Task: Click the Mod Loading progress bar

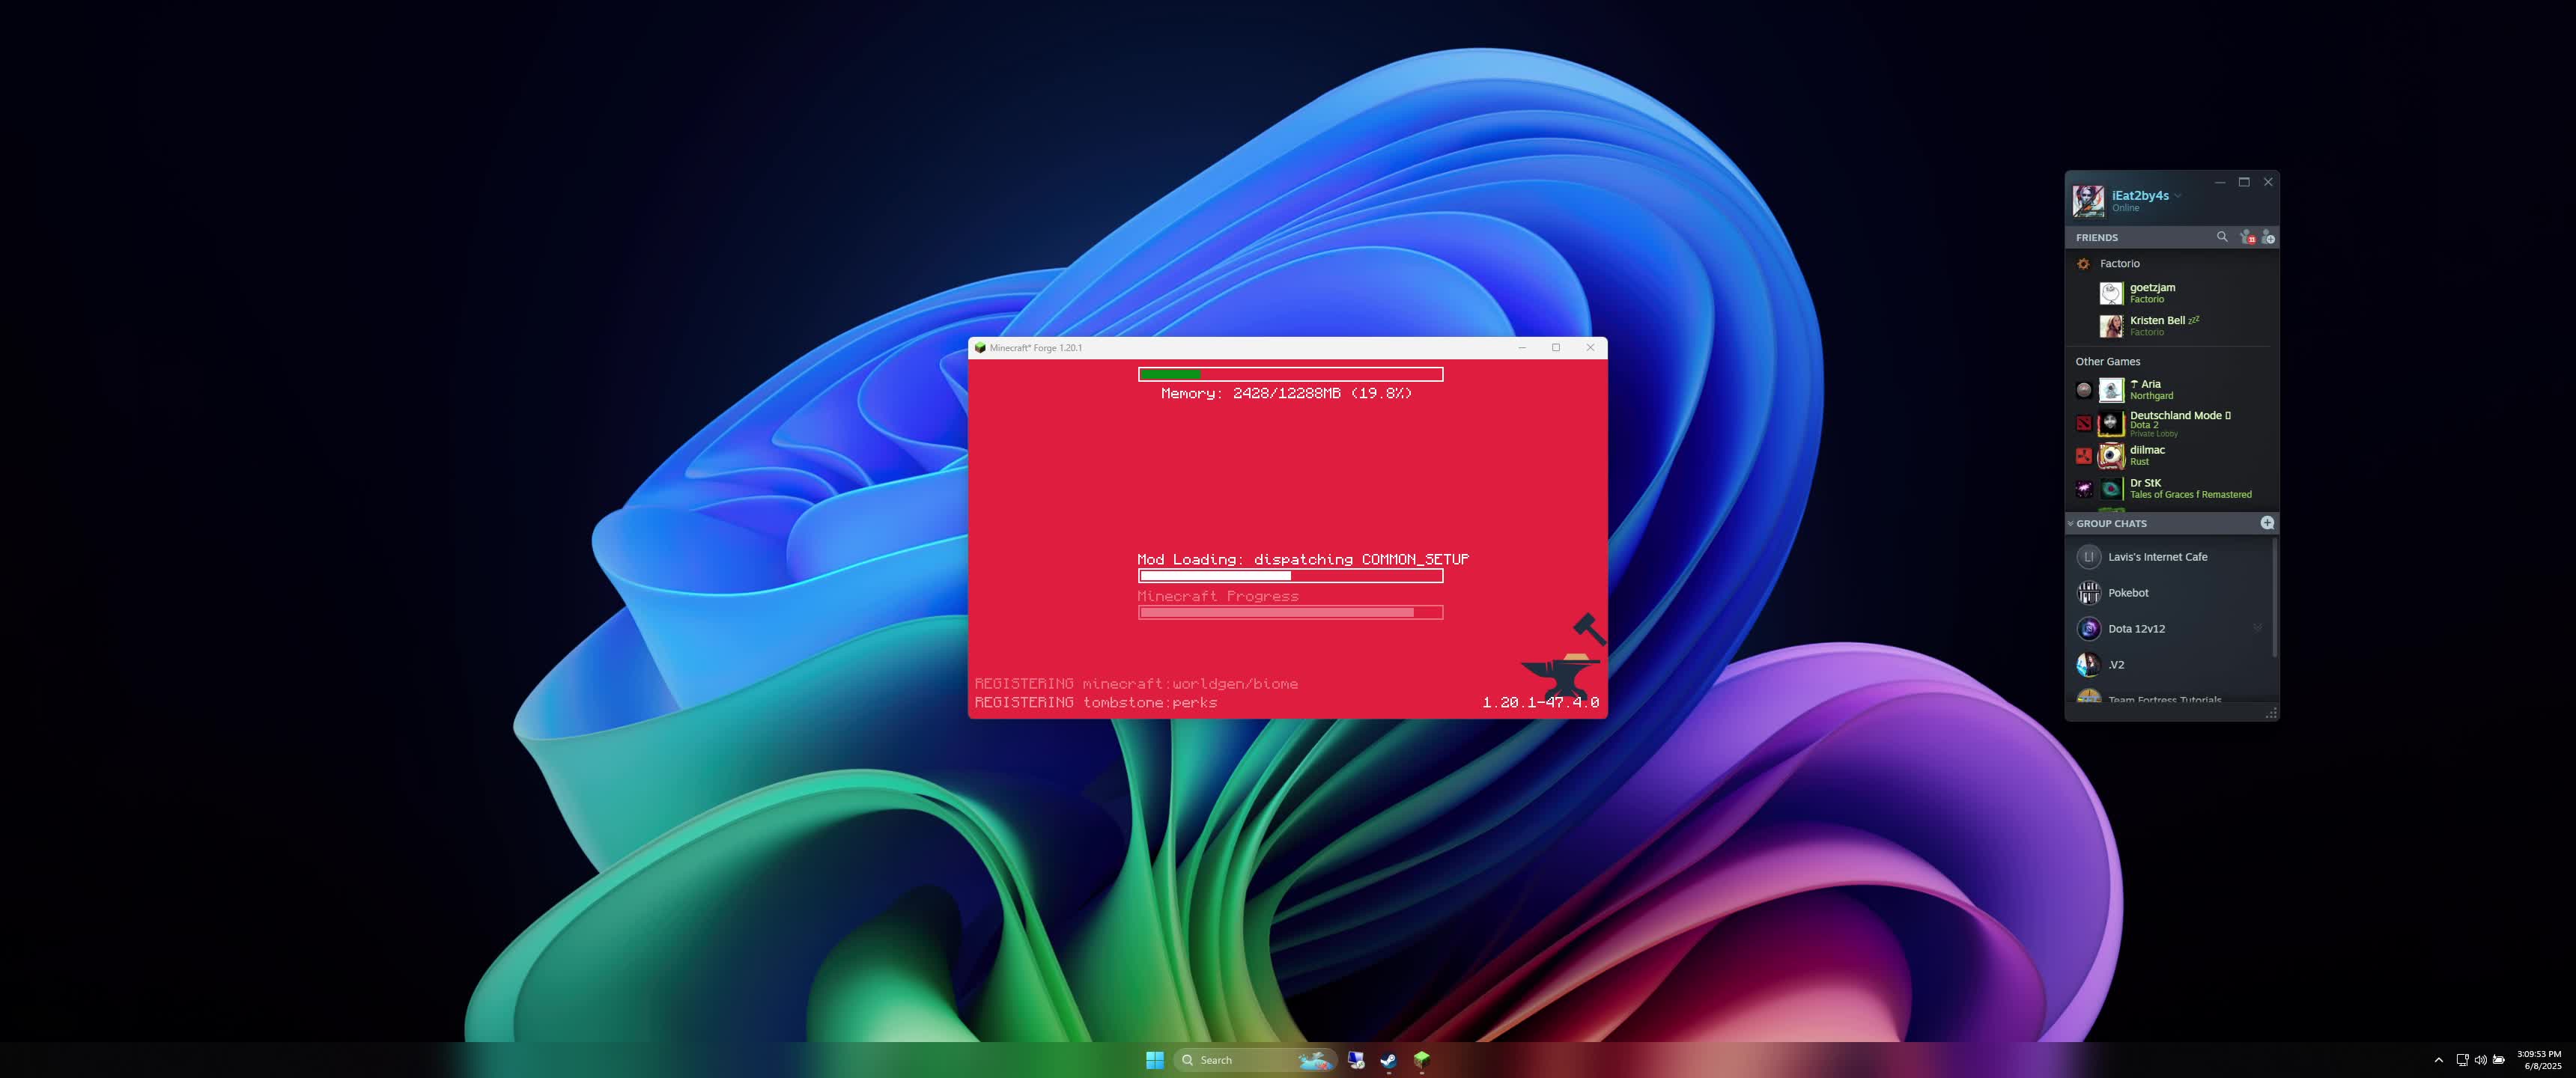Action: (1290, 576)
